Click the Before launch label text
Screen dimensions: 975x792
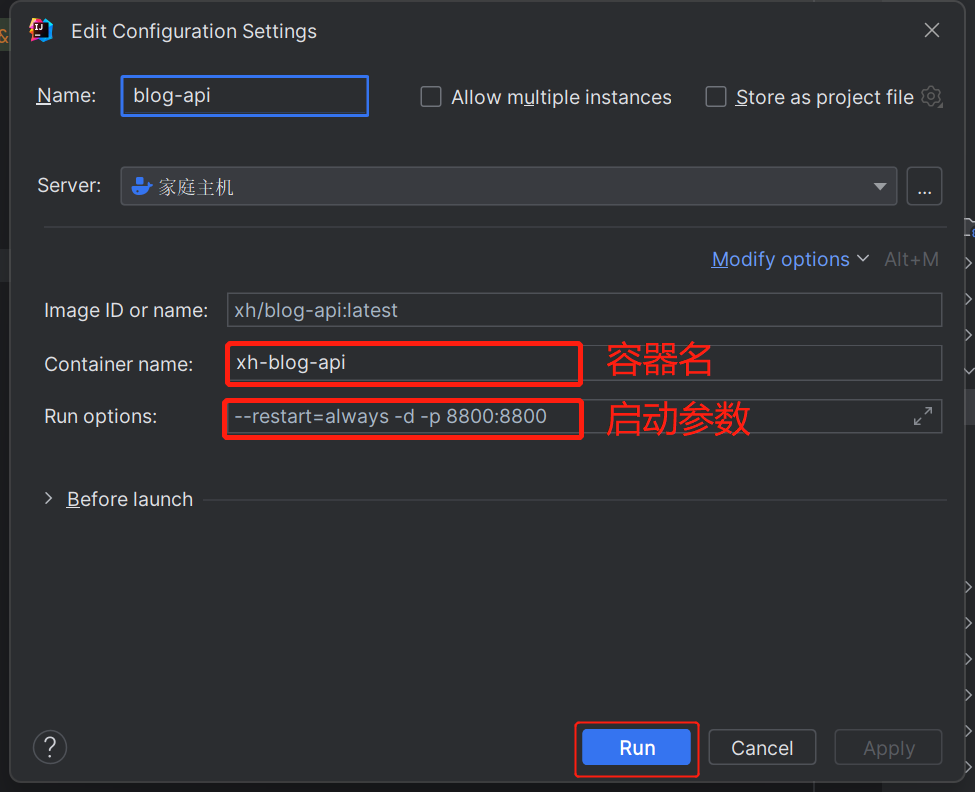(130, 499)
